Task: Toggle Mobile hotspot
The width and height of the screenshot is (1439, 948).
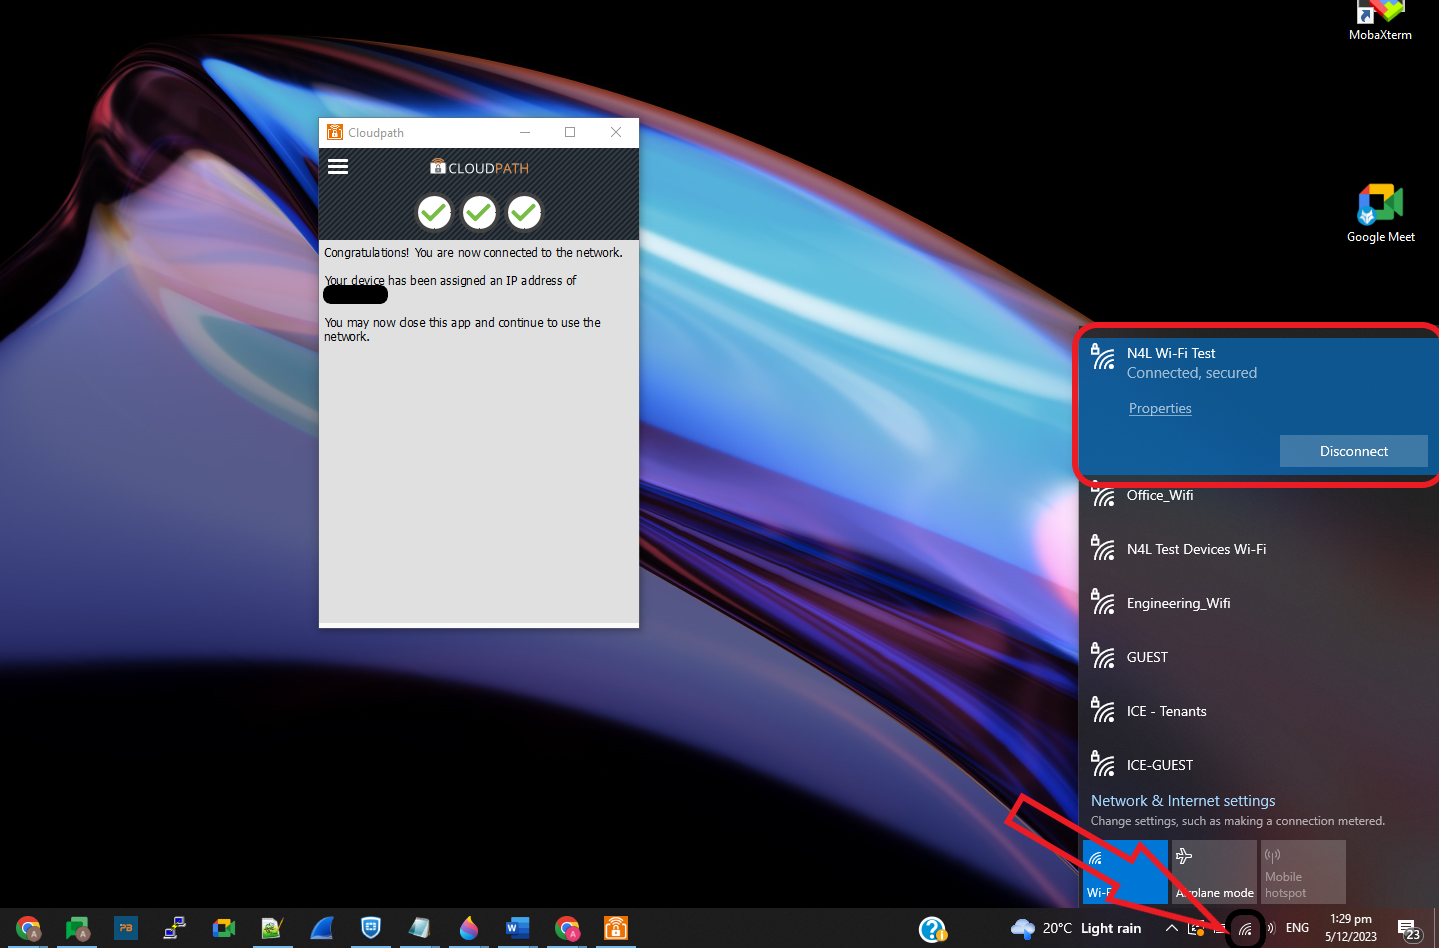Action: 1301,870
